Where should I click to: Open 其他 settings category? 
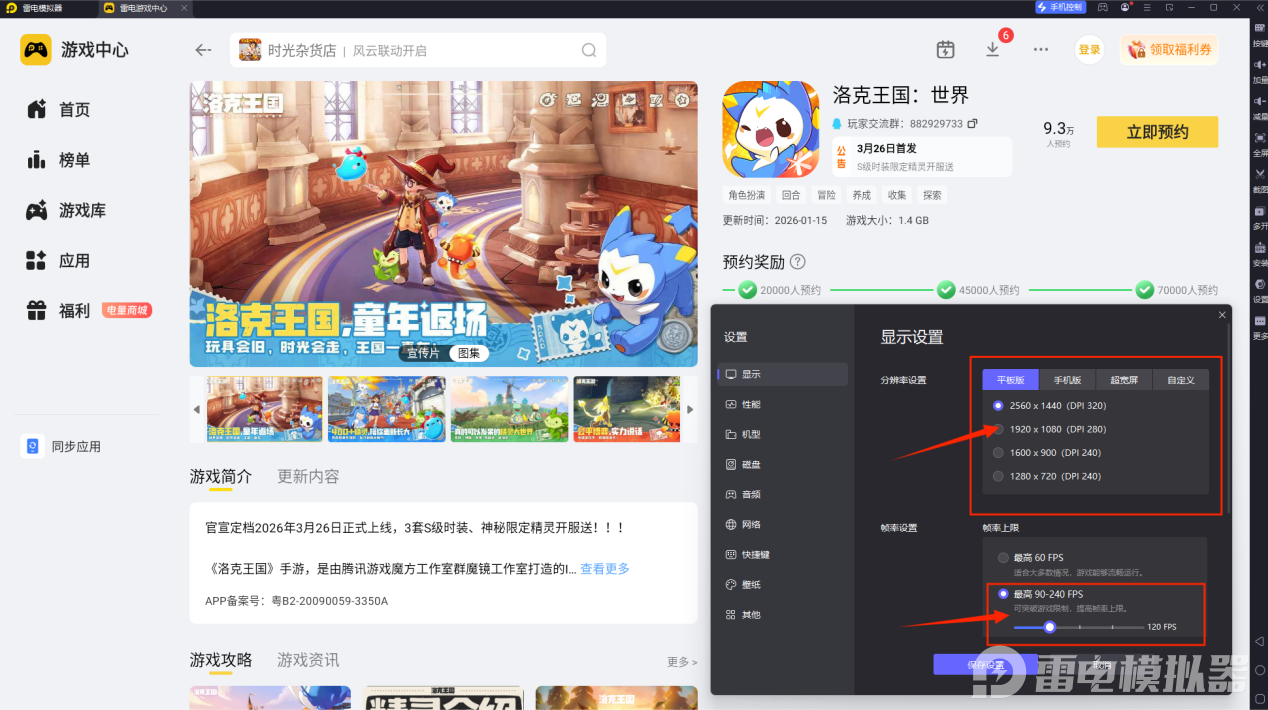tap(782, 614)
